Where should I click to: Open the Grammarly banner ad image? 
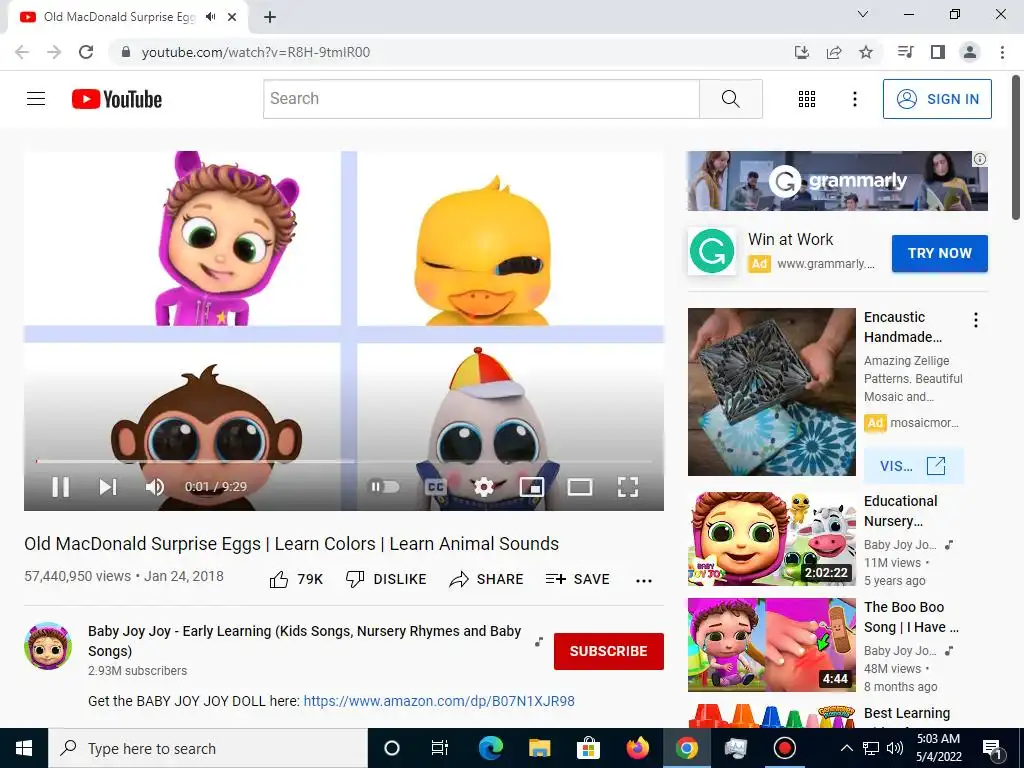(837, 181)
